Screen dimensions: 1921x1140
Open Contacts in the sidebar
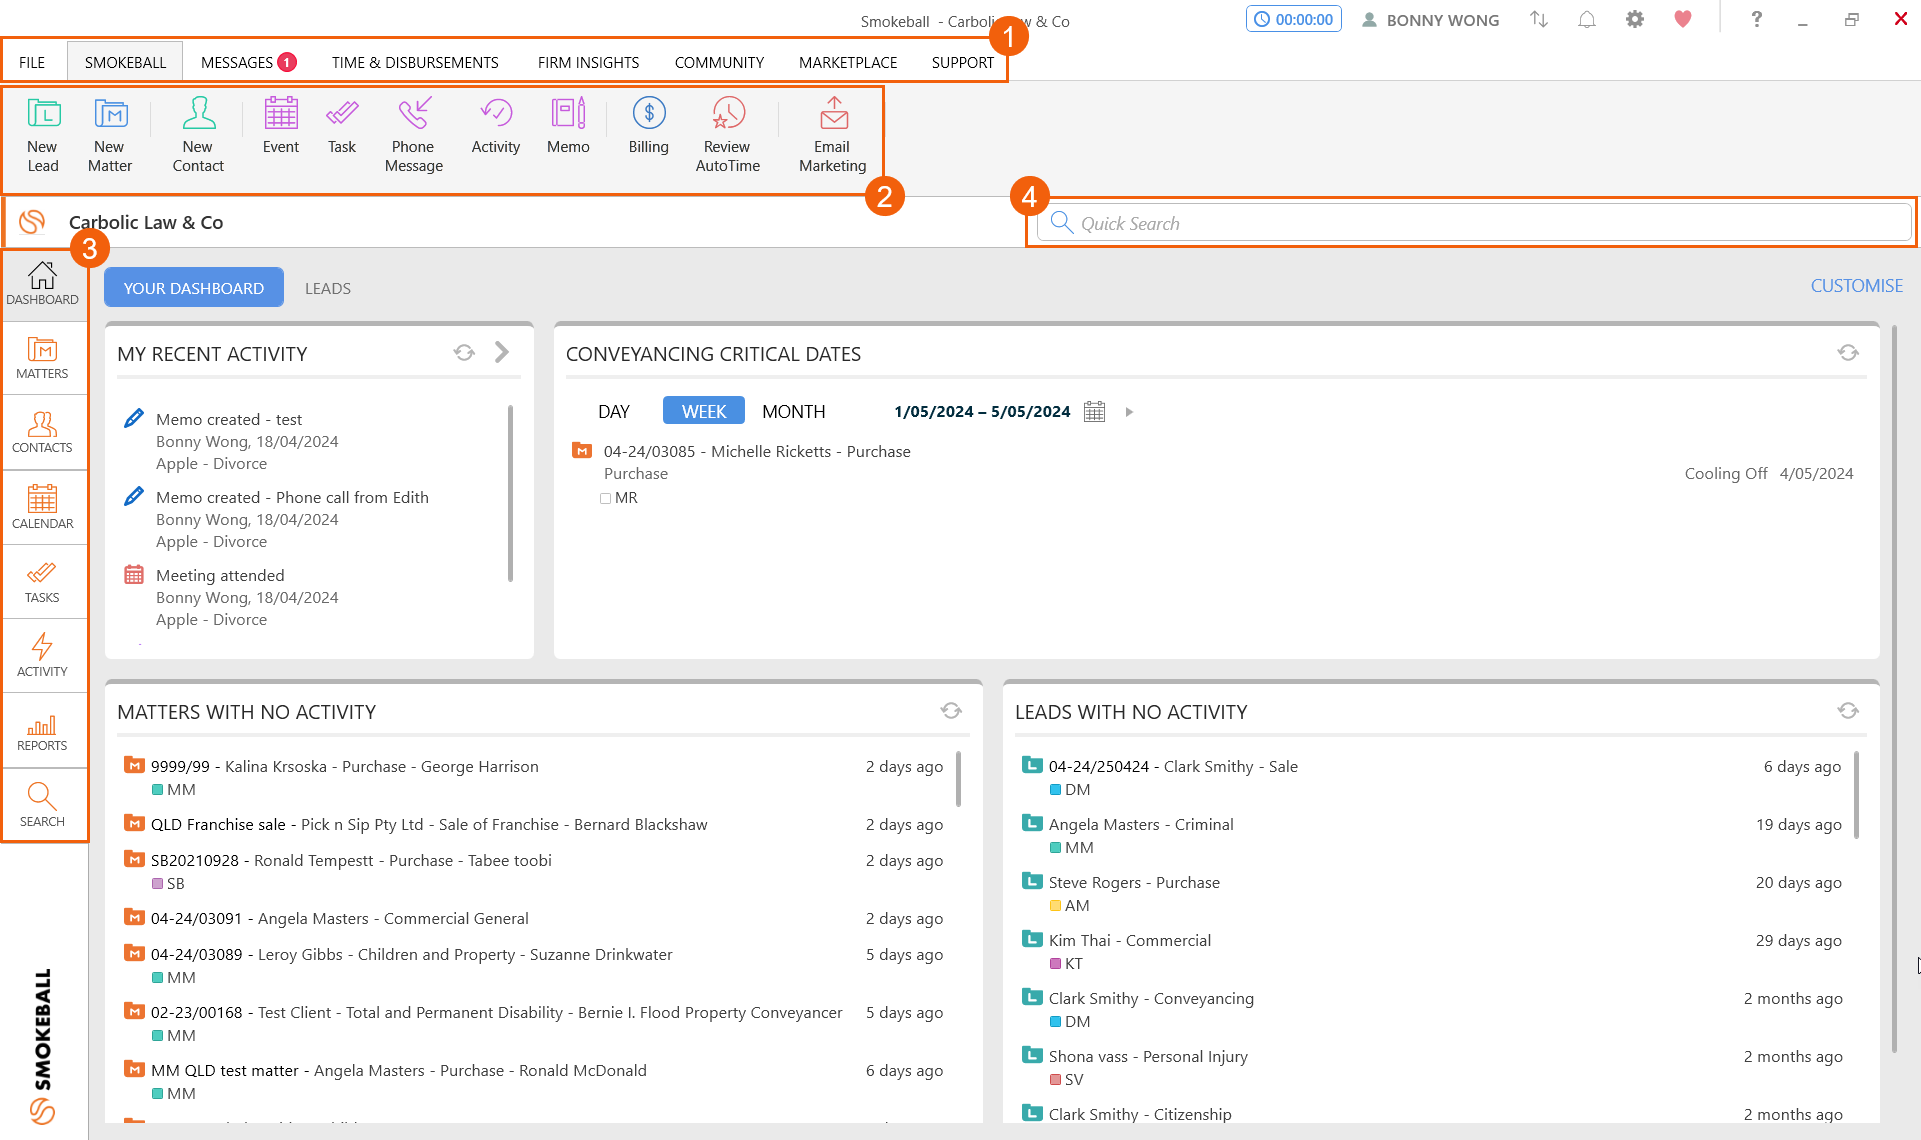tap(43, 432)
